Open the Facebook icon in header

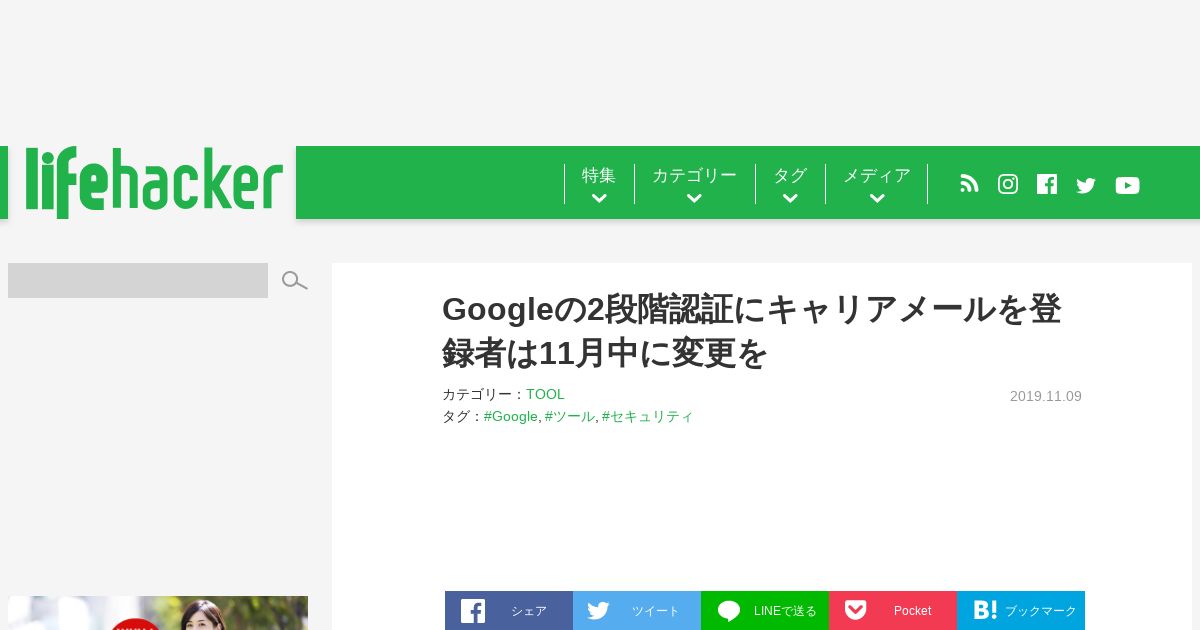pos(1047,184)
